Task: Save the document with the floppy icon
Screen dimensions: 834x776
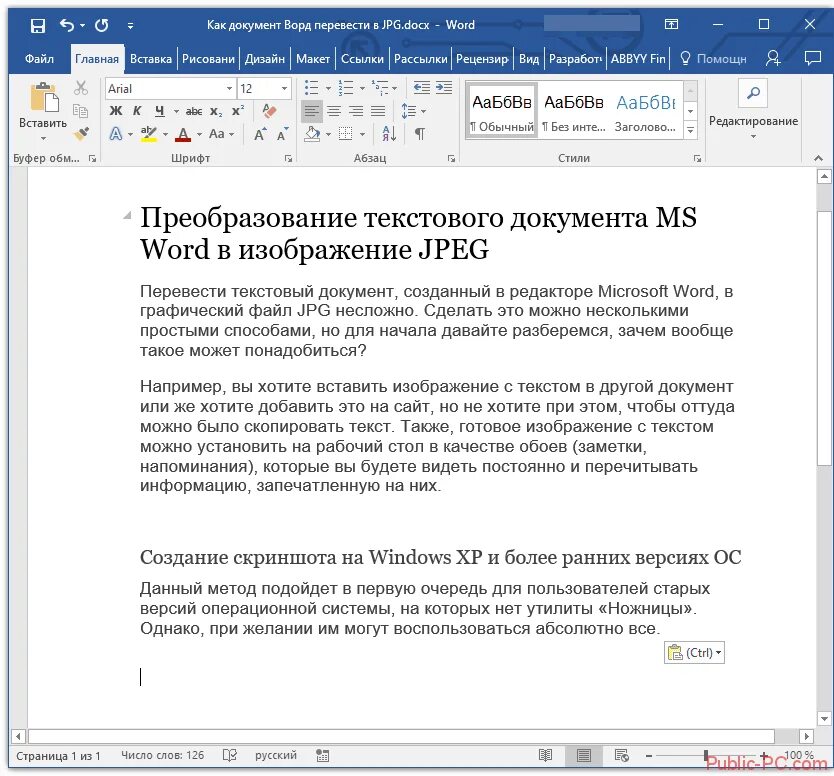Action: pyautogui.click(x=38, y=25)
